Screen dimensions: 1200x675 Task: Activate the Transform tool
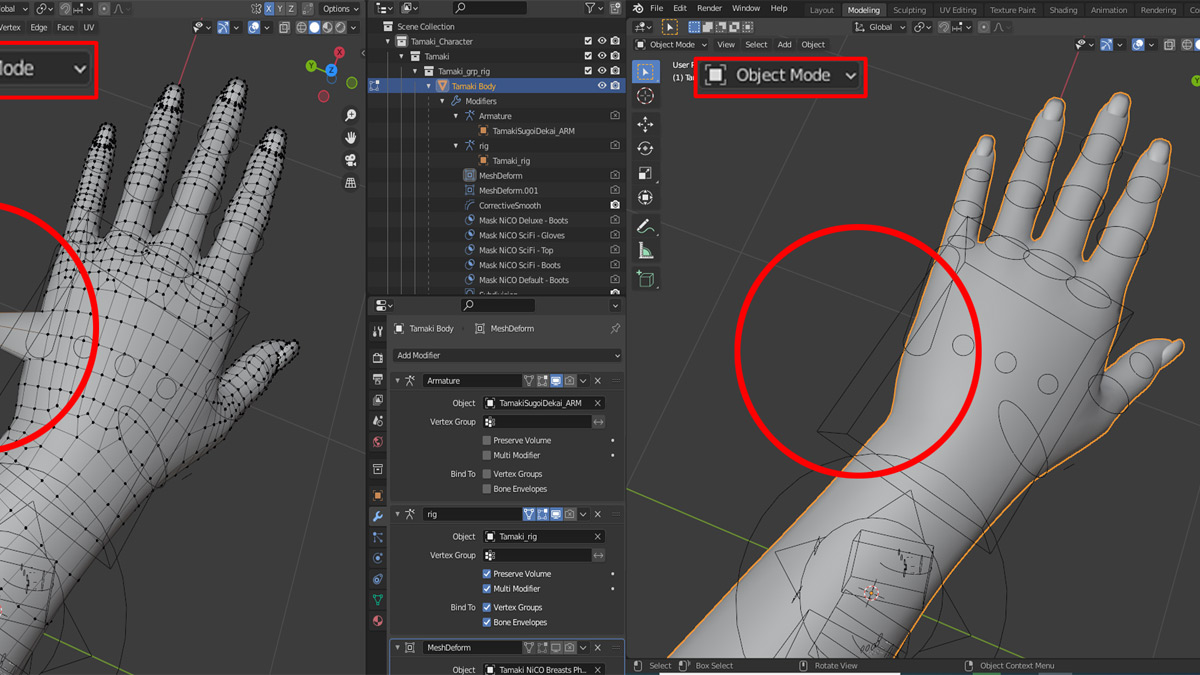pyautogui.click(x=645, y=198)
